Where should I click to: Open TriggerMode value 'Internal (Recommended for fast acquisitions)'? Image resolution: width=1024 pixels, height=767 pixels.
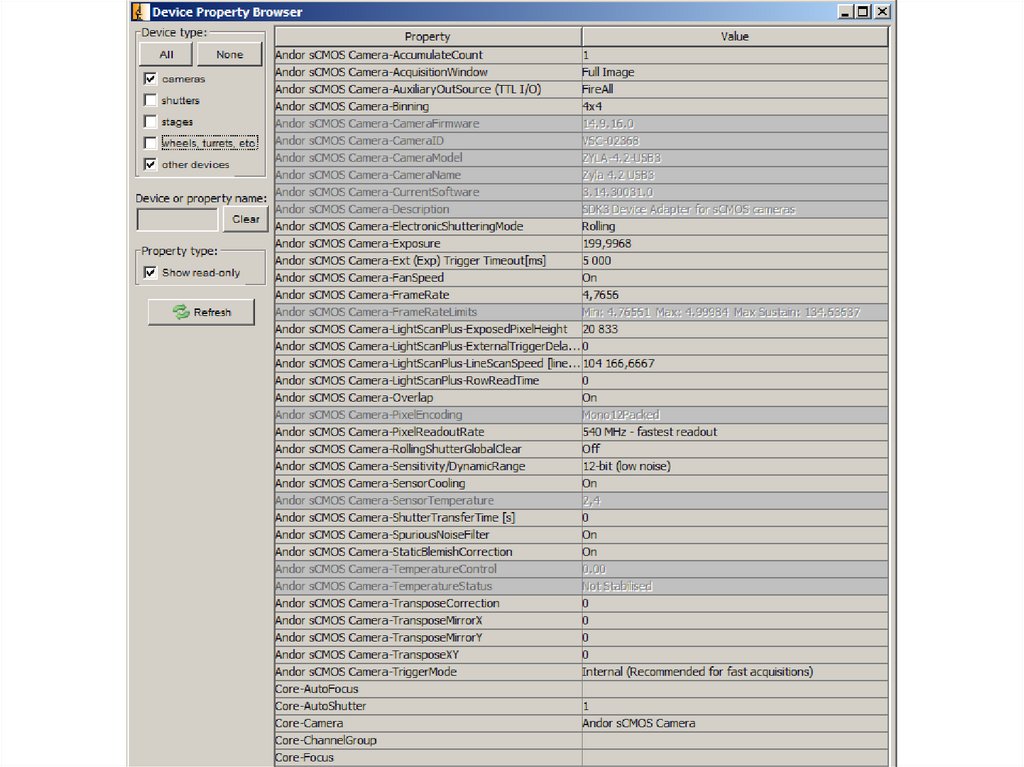(x=735, y=672)
